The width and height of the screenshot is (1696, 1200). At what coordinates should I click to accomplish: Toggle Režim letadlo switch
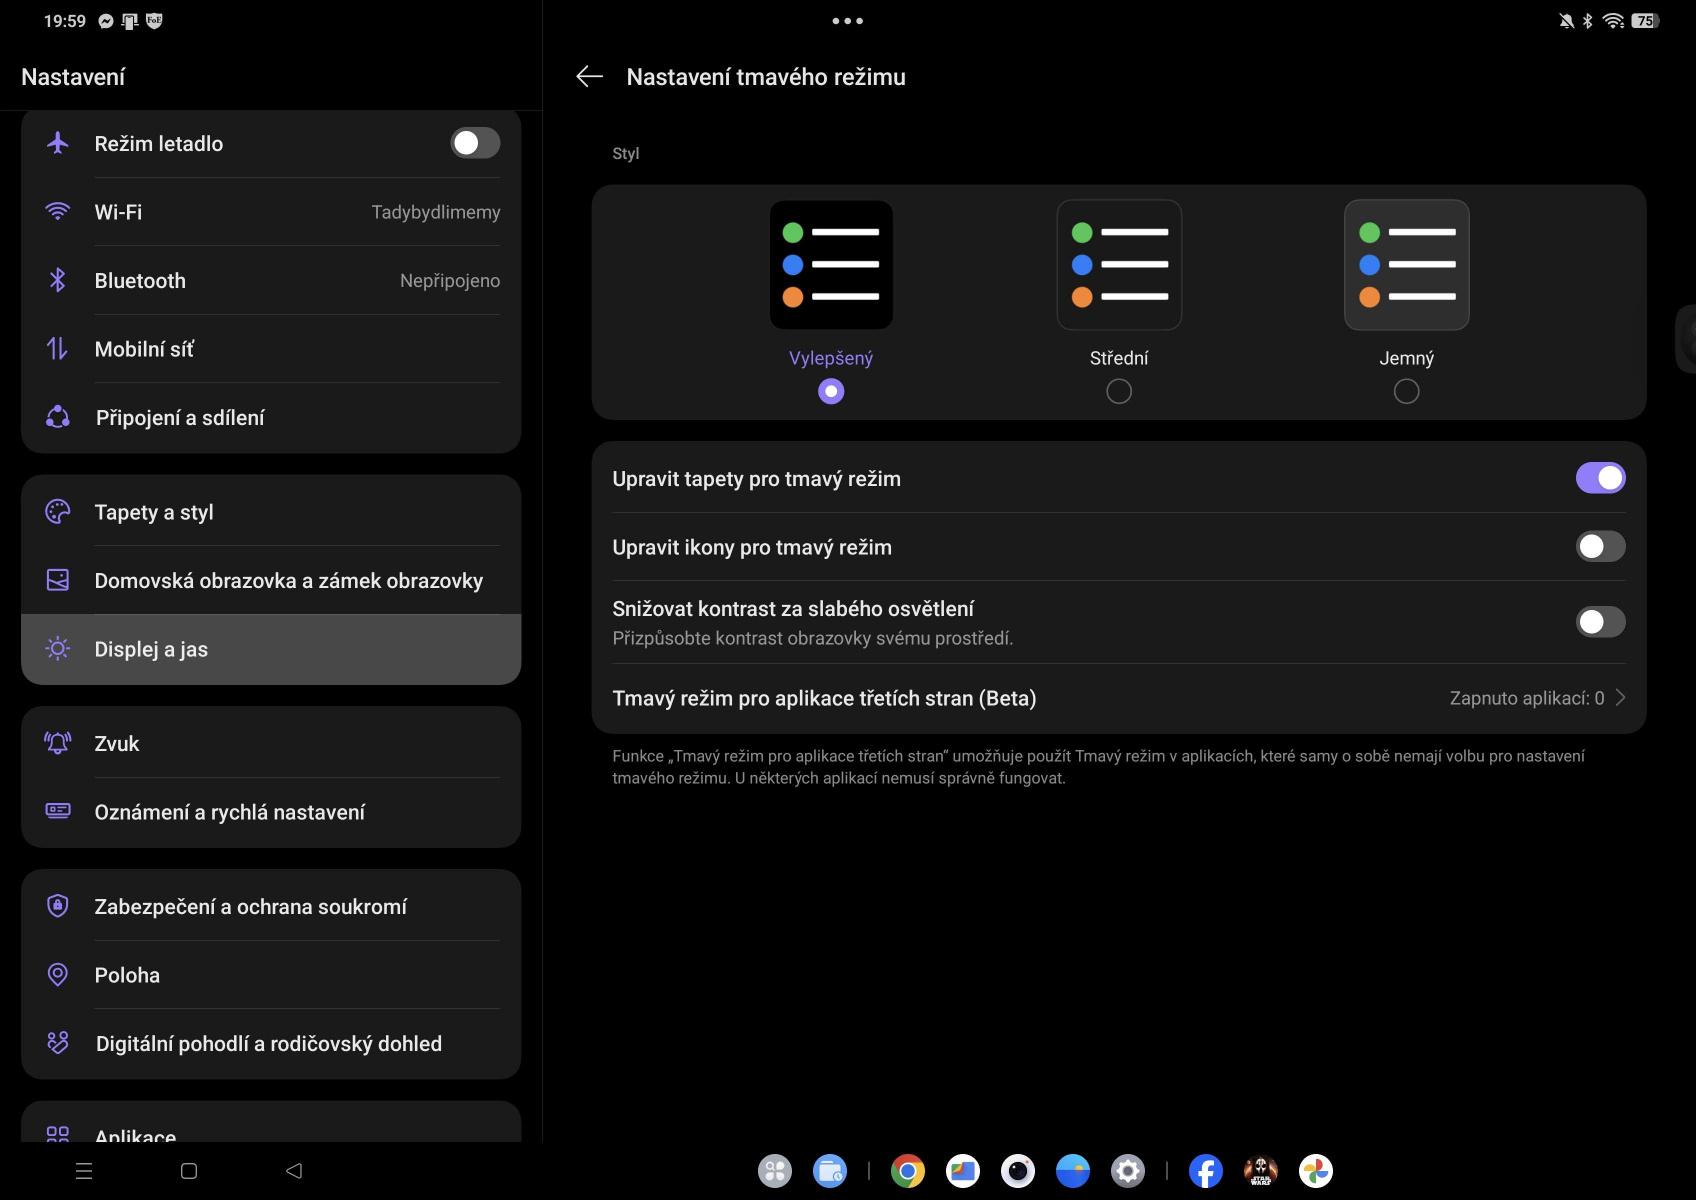click(475, 143)
